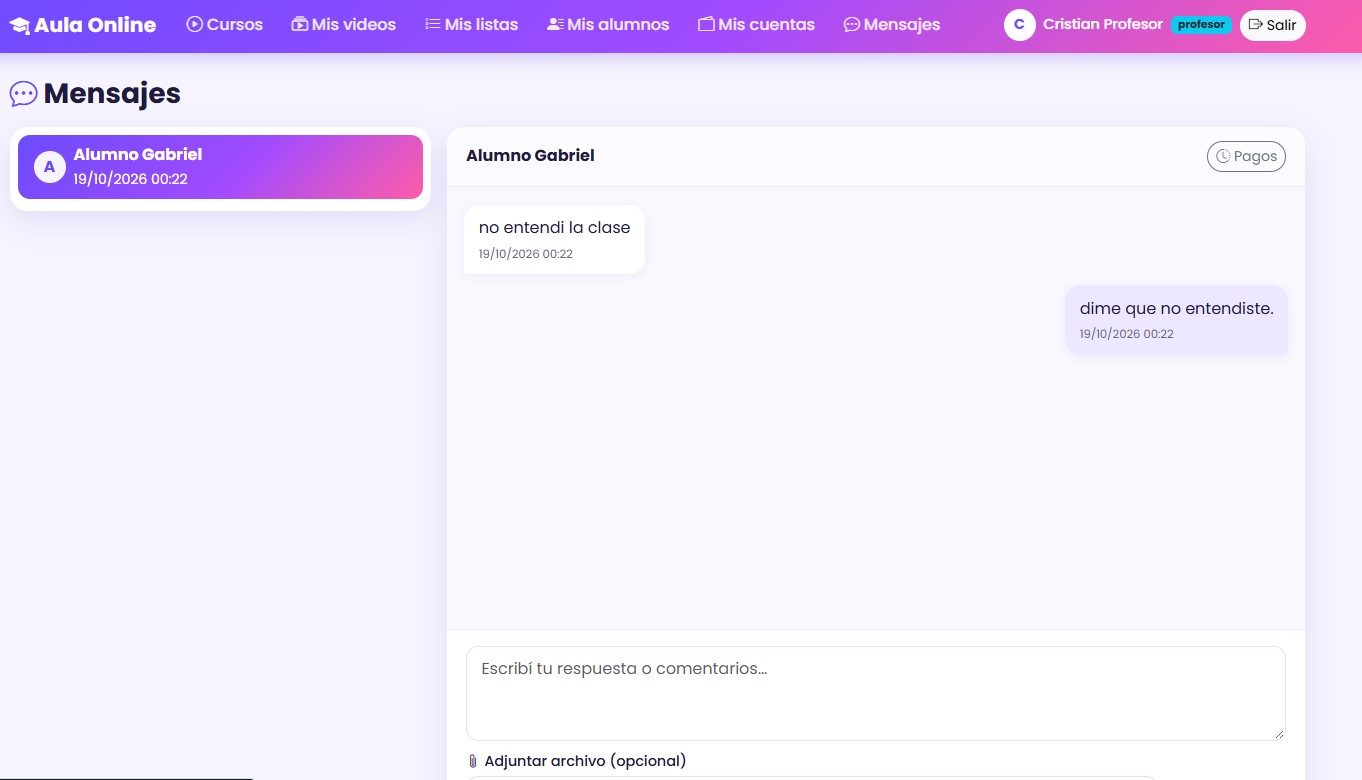Open Mensajes in the top navigation

tap(892, 25)
